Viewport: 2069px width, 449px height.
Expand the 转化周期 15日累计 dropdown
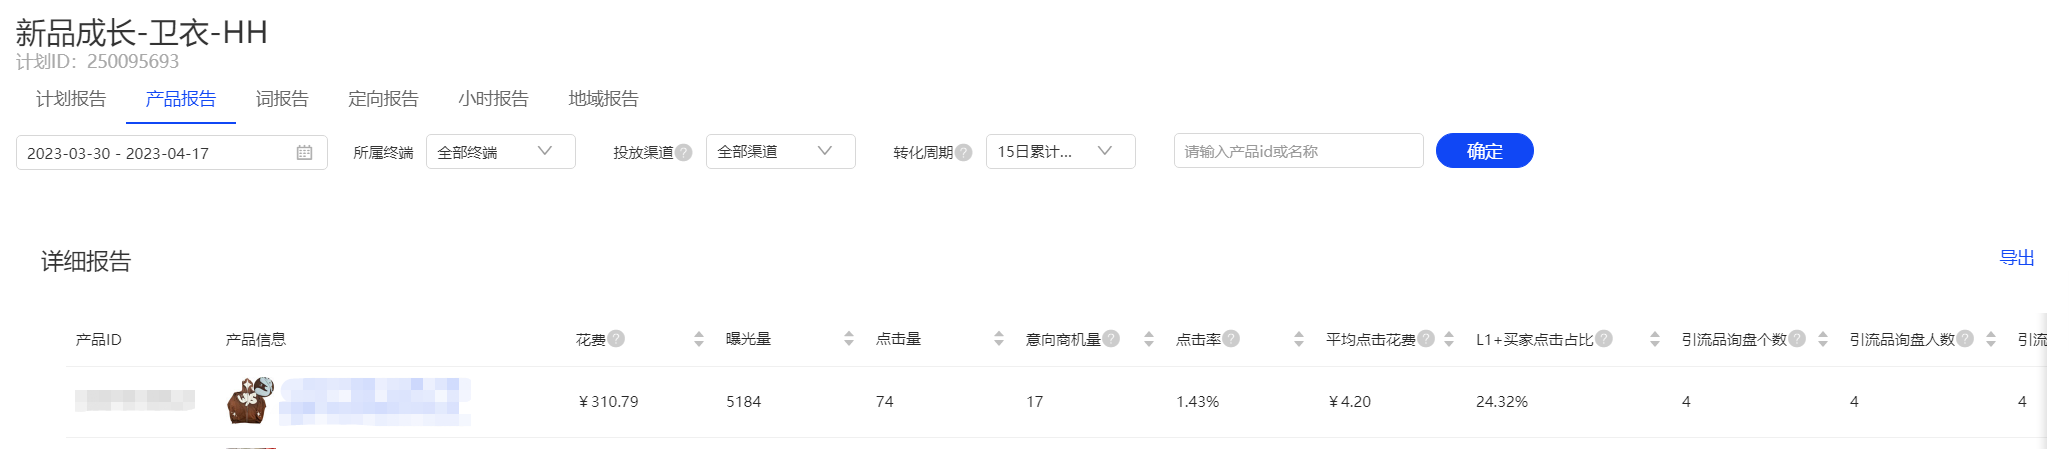(1060, 152)
